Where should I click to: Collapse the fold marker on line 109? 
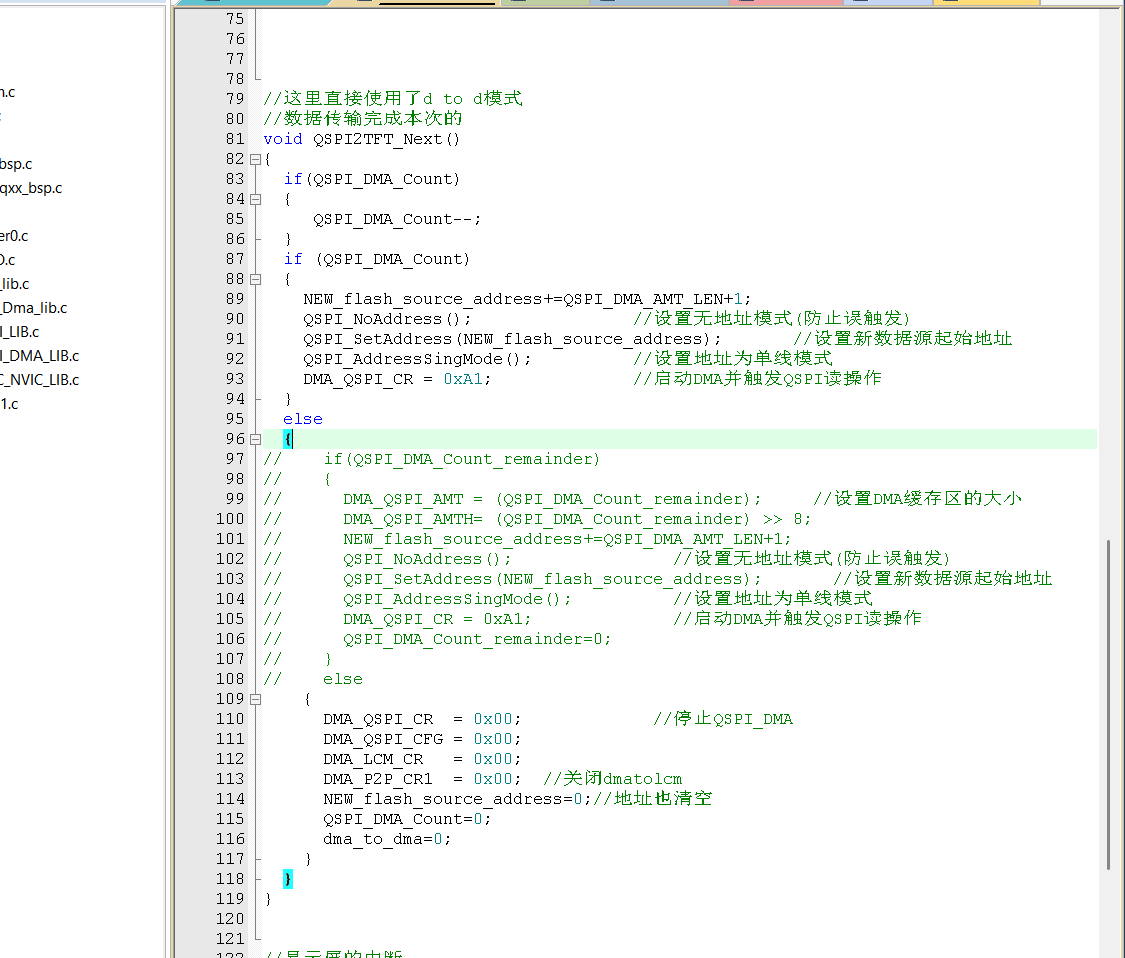[255, 699]
